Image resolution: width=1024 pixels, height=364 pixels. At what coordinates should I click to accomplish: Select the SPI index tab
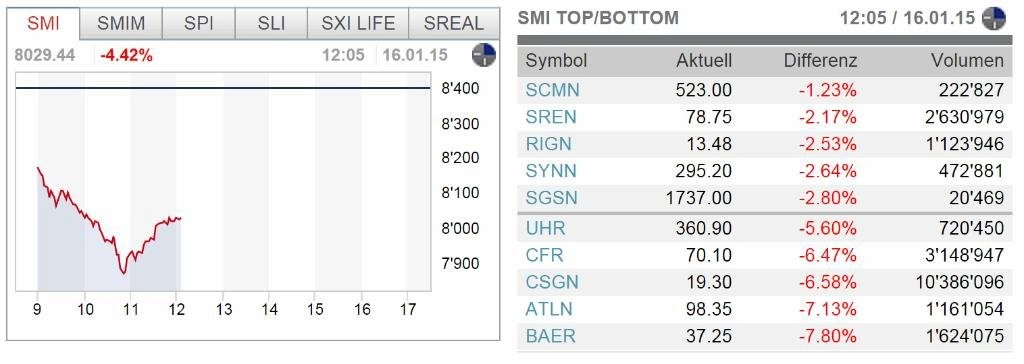(x=199, y=24)
